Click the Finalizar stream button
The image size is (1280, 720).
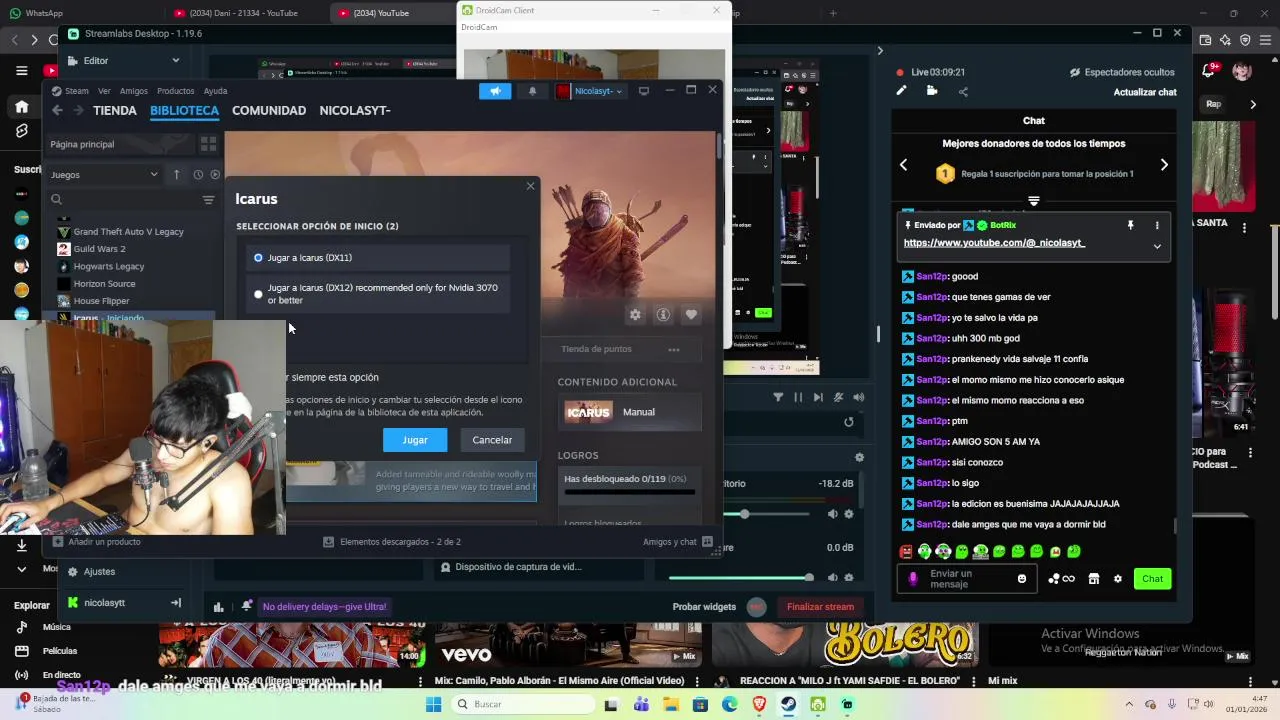820,607
